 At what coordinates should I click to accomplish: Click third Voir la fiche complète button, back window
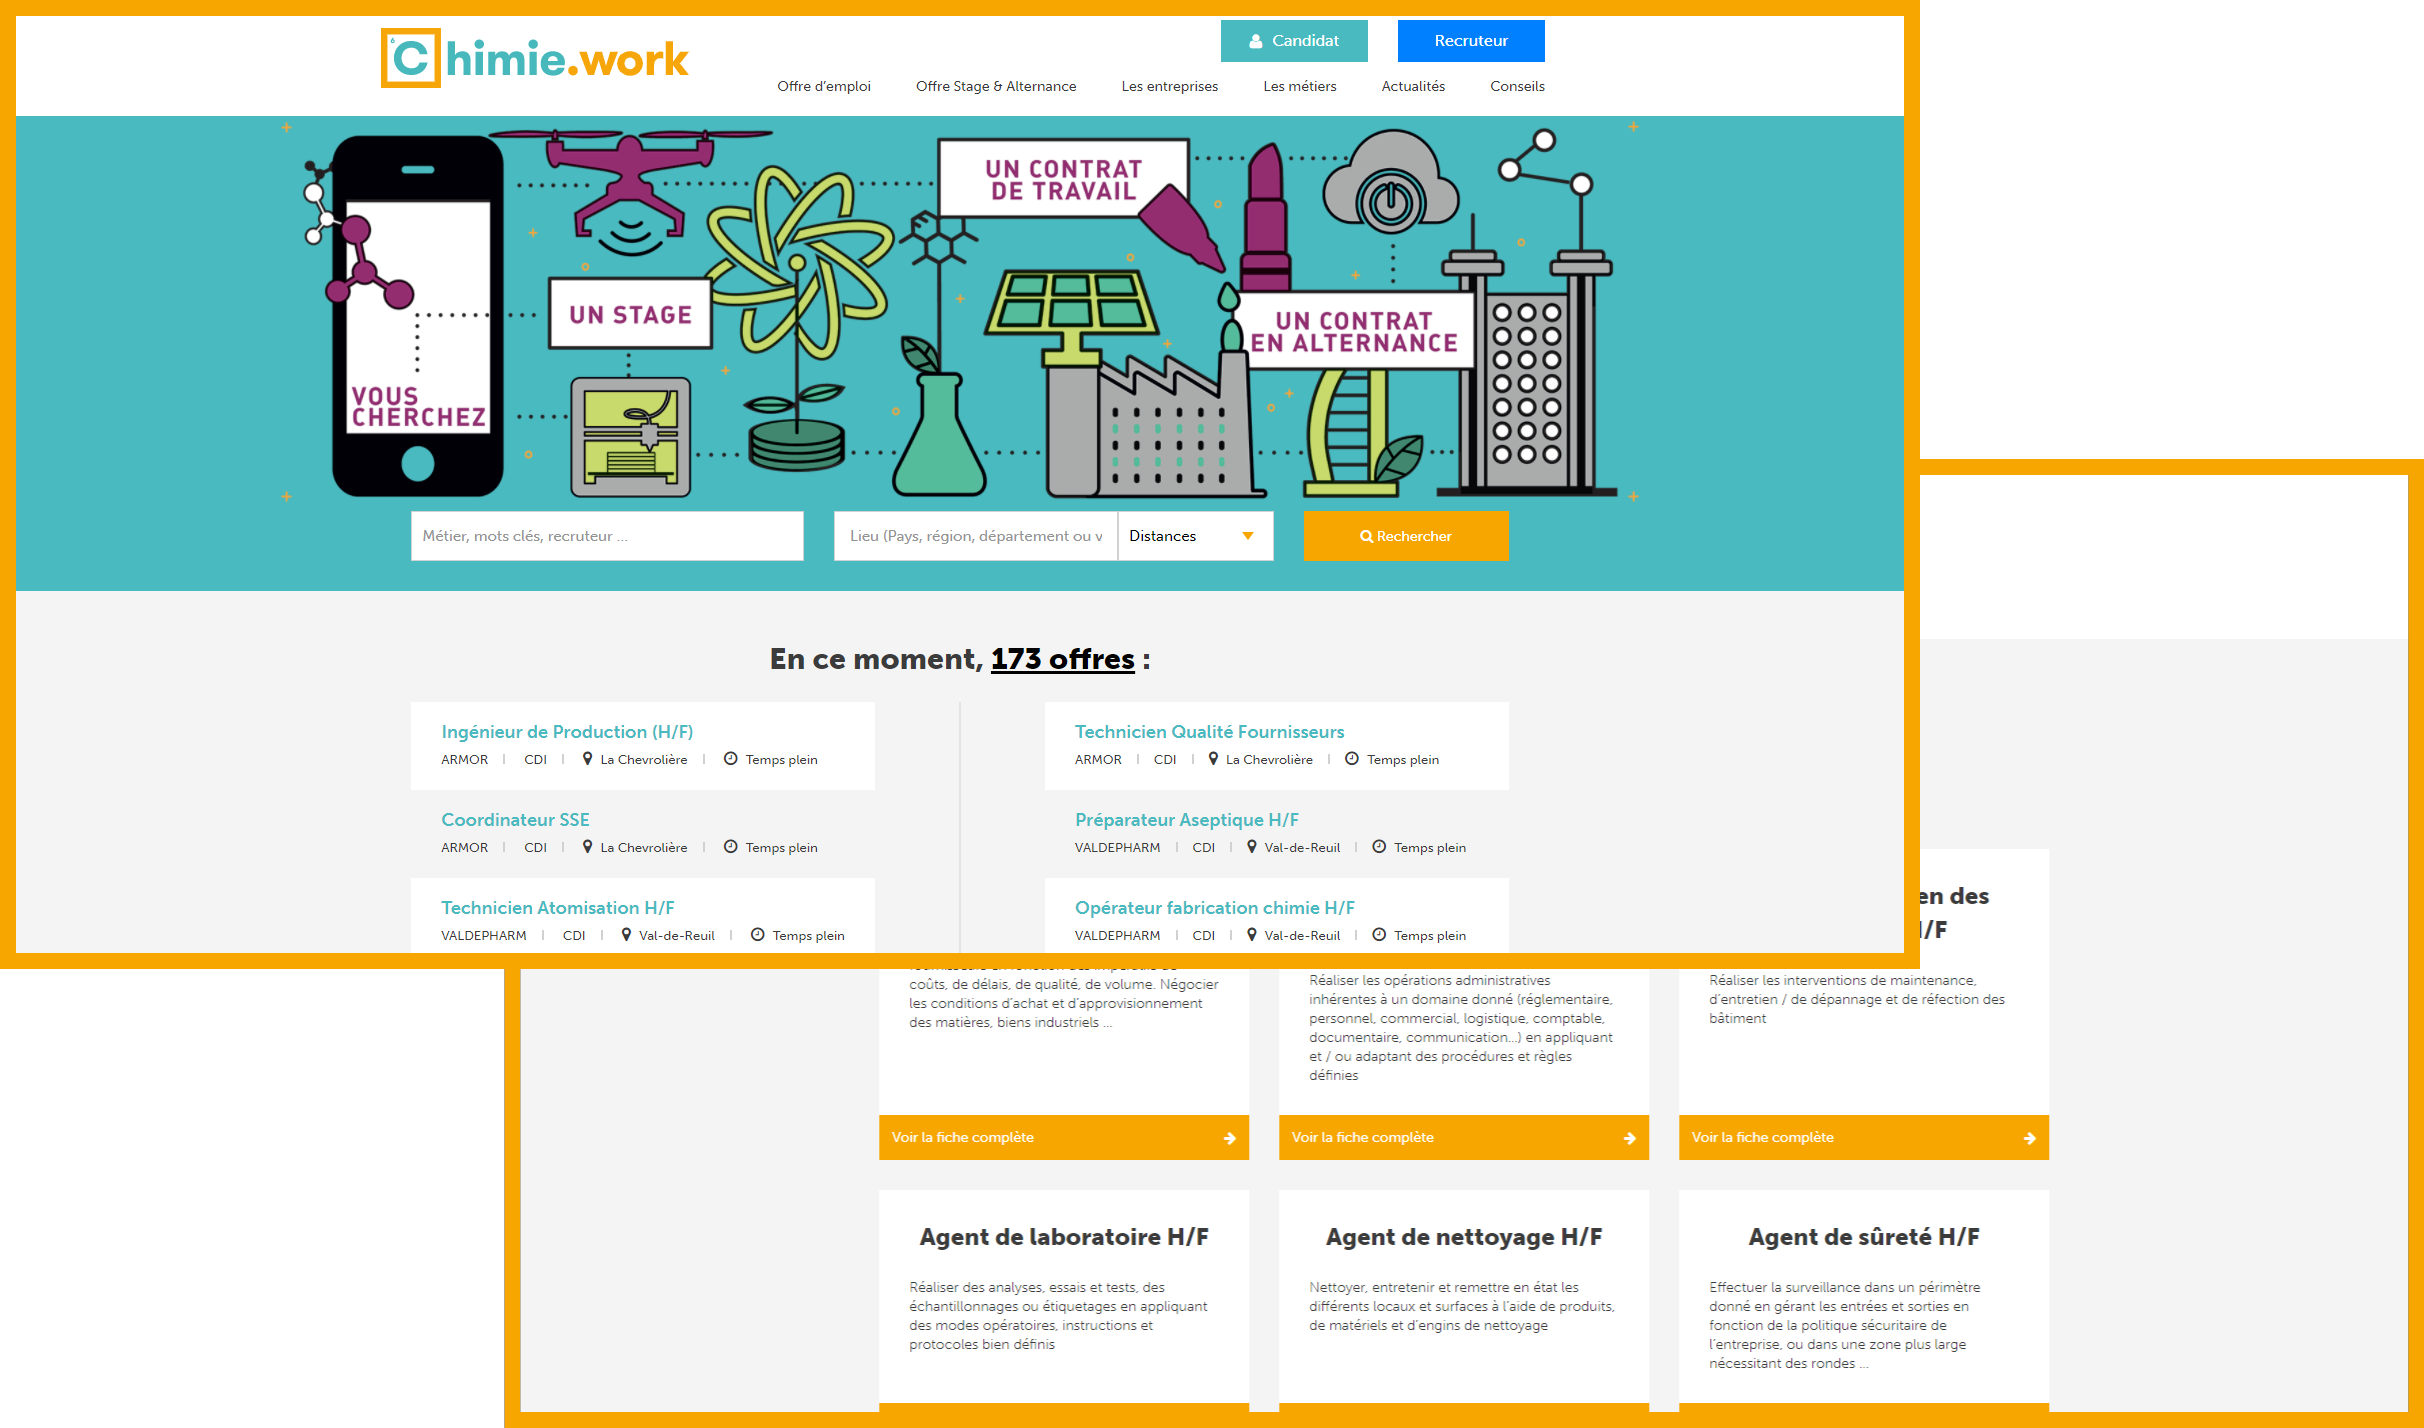[1864, 1138]
